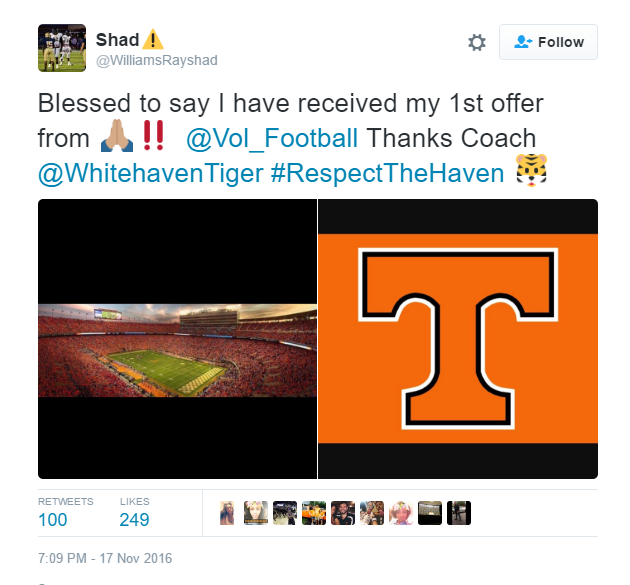
Task: Open Shad's profile avatar picture
Action: 62,48
